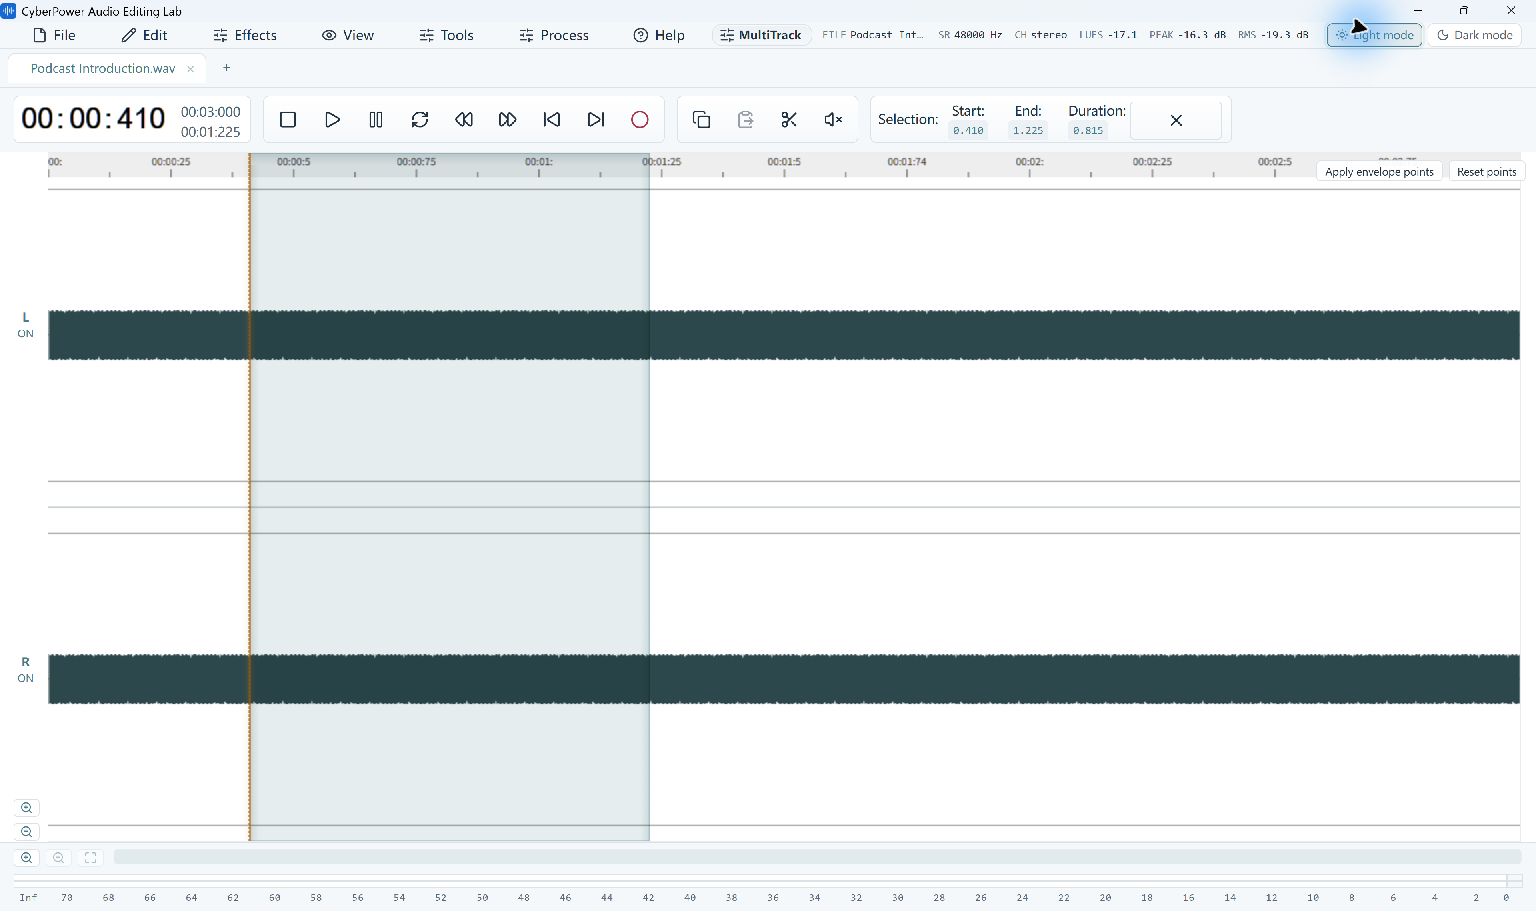Toggle left channel ON
The height and width of the screenshot is (912, 1536).
point(25,334)
